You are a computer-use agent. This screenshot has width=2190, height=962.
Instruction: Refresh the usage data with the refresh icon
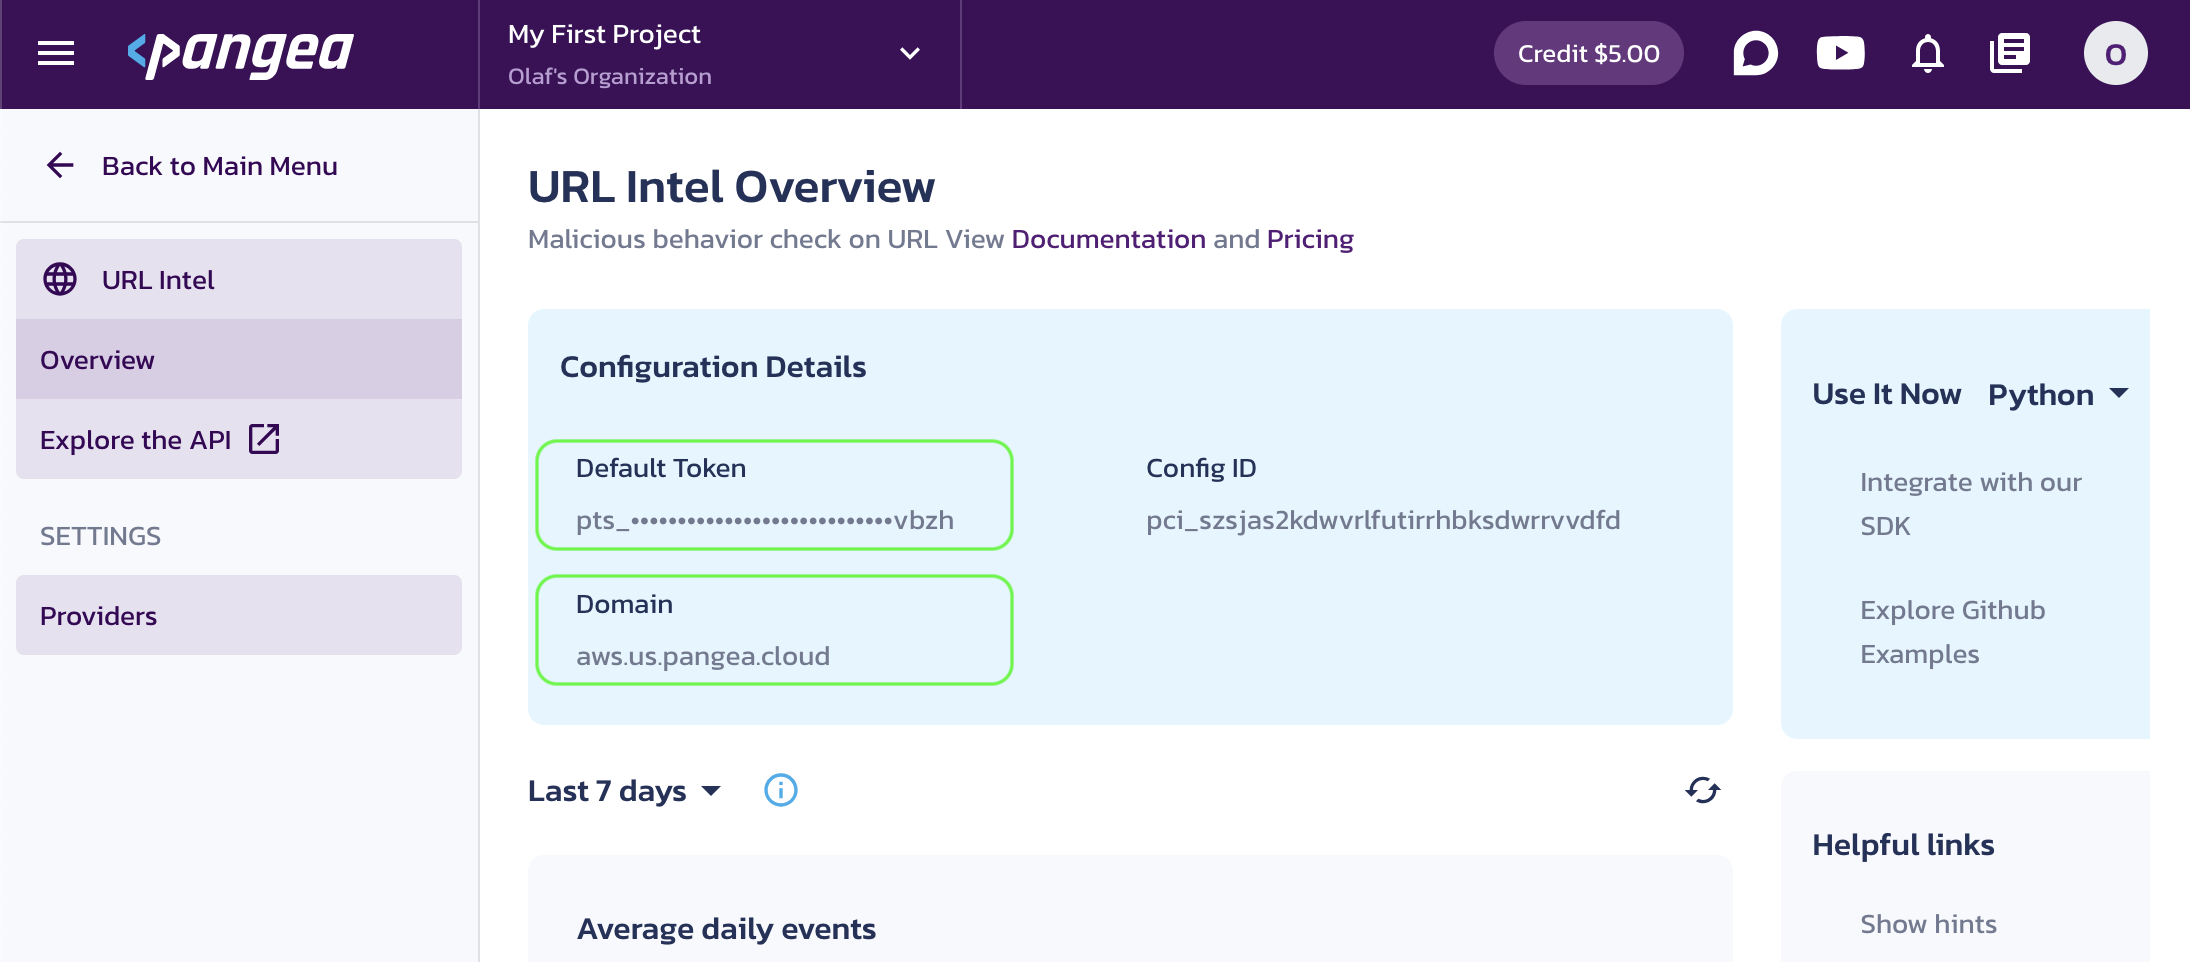click(1702, 790)
